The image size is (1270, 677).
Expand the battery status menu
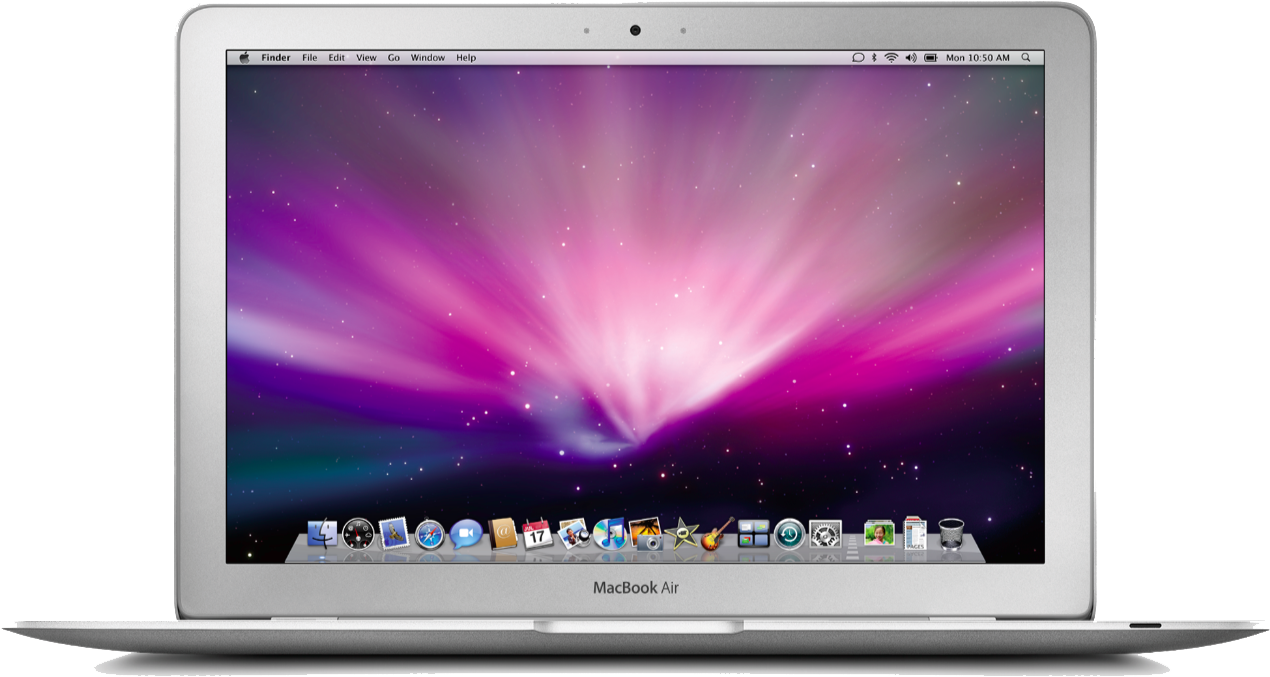click(x=931, y=57)
